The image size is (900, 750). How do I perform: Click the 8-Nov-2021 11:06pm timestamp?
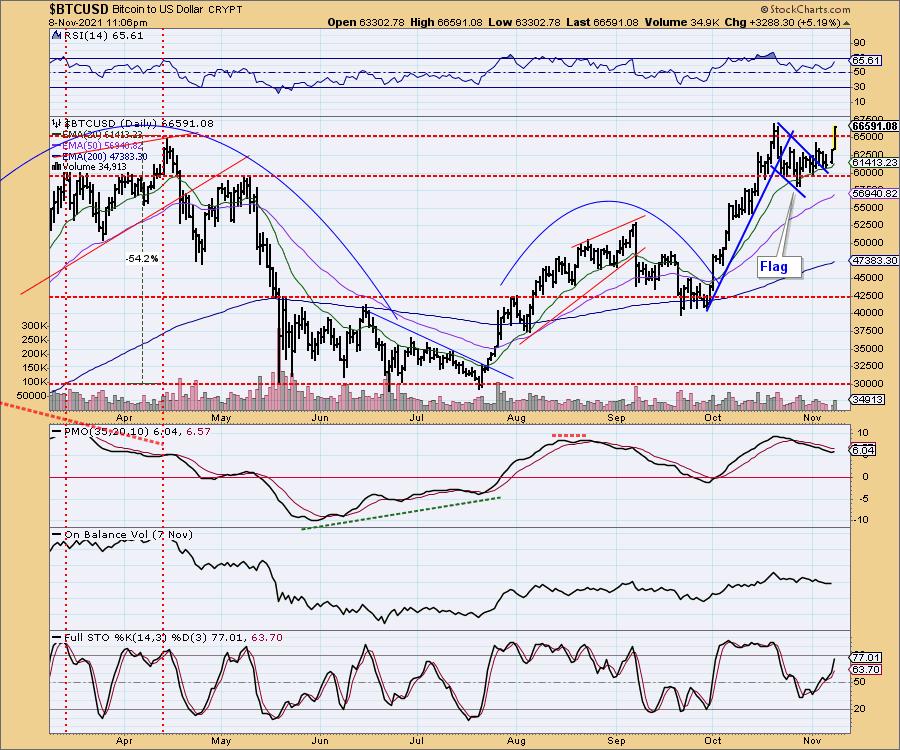coord(98,23)
